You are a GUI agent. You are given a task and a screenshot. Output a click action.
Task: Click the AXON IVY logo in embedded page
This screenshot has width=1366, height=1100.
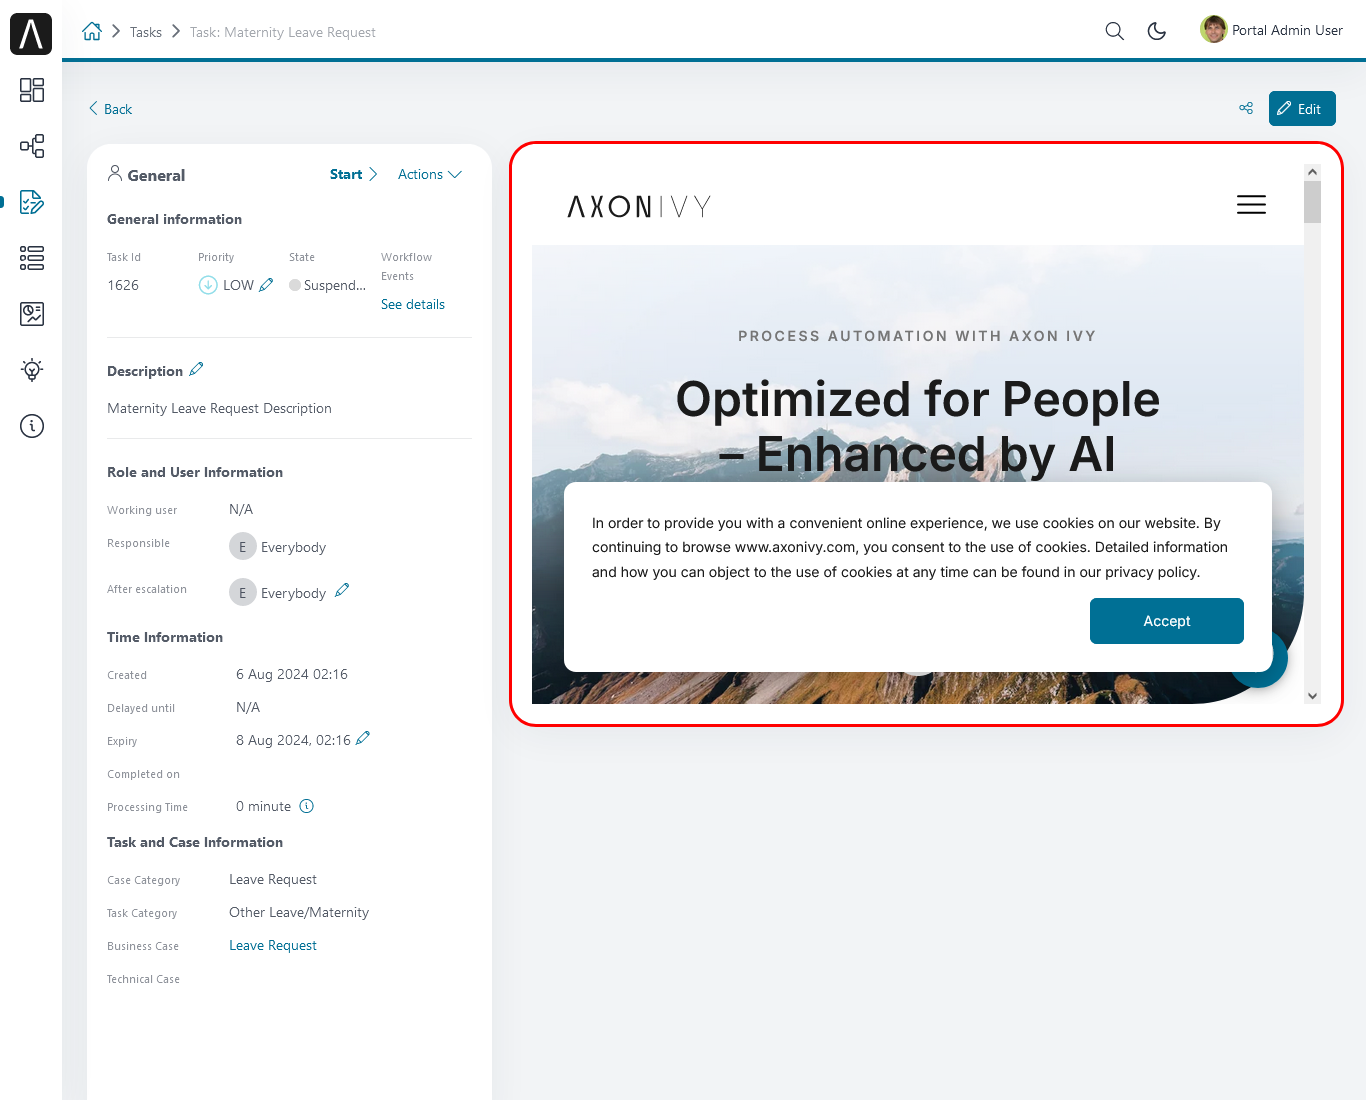pos(639,206)
